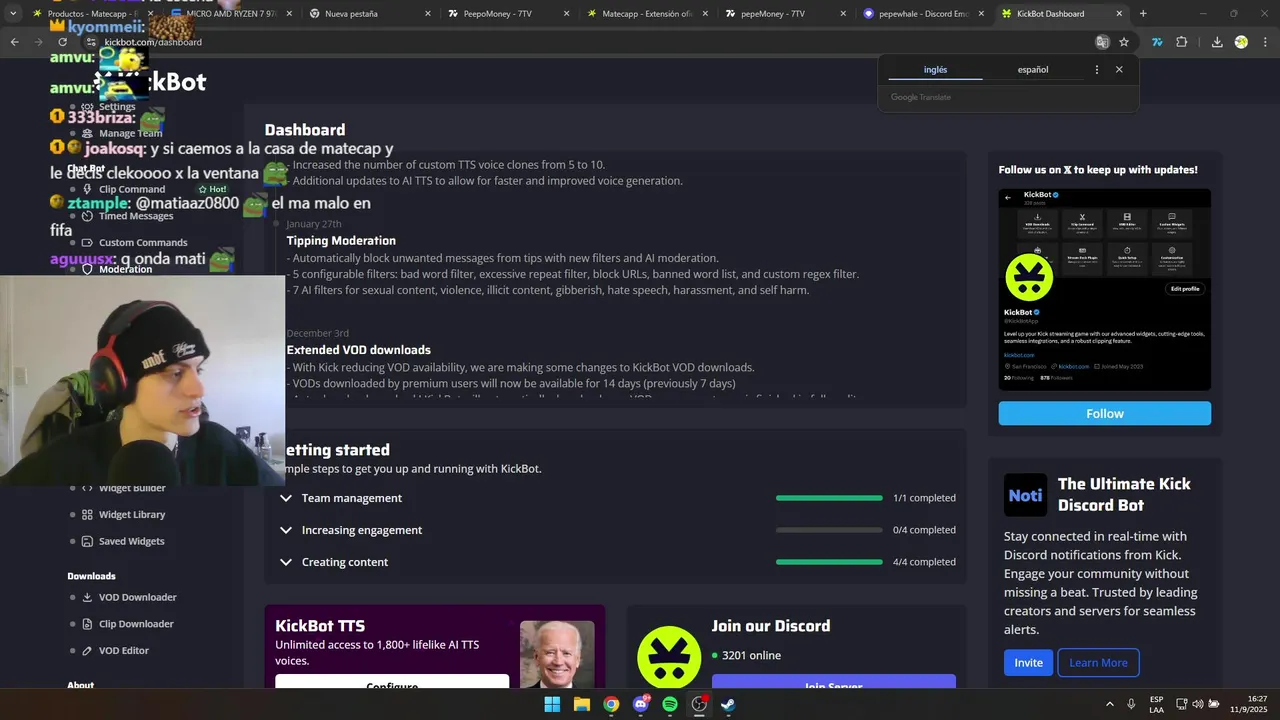Close the Google Translate popup
Image resolution: width=1280 pixels, height=720 pixels.
[1119, 70]
